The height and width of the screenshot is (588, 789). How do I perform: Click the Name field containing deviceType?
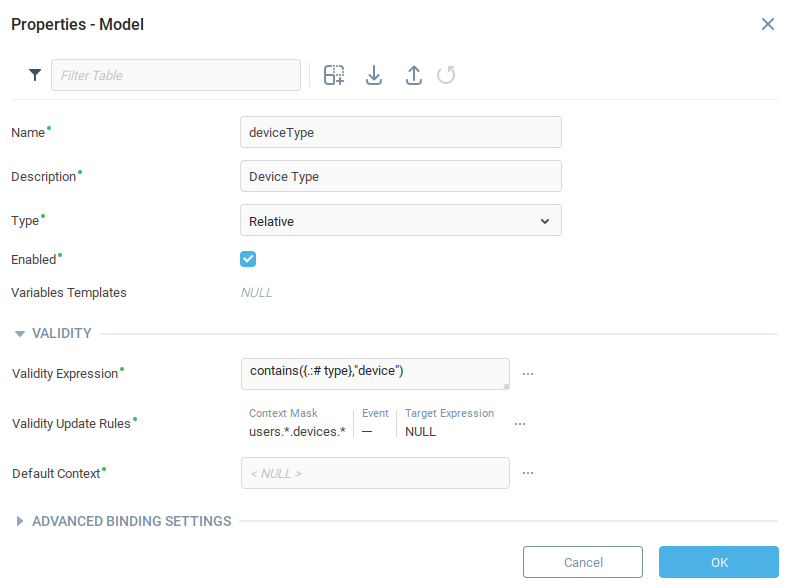coord(400,132)
